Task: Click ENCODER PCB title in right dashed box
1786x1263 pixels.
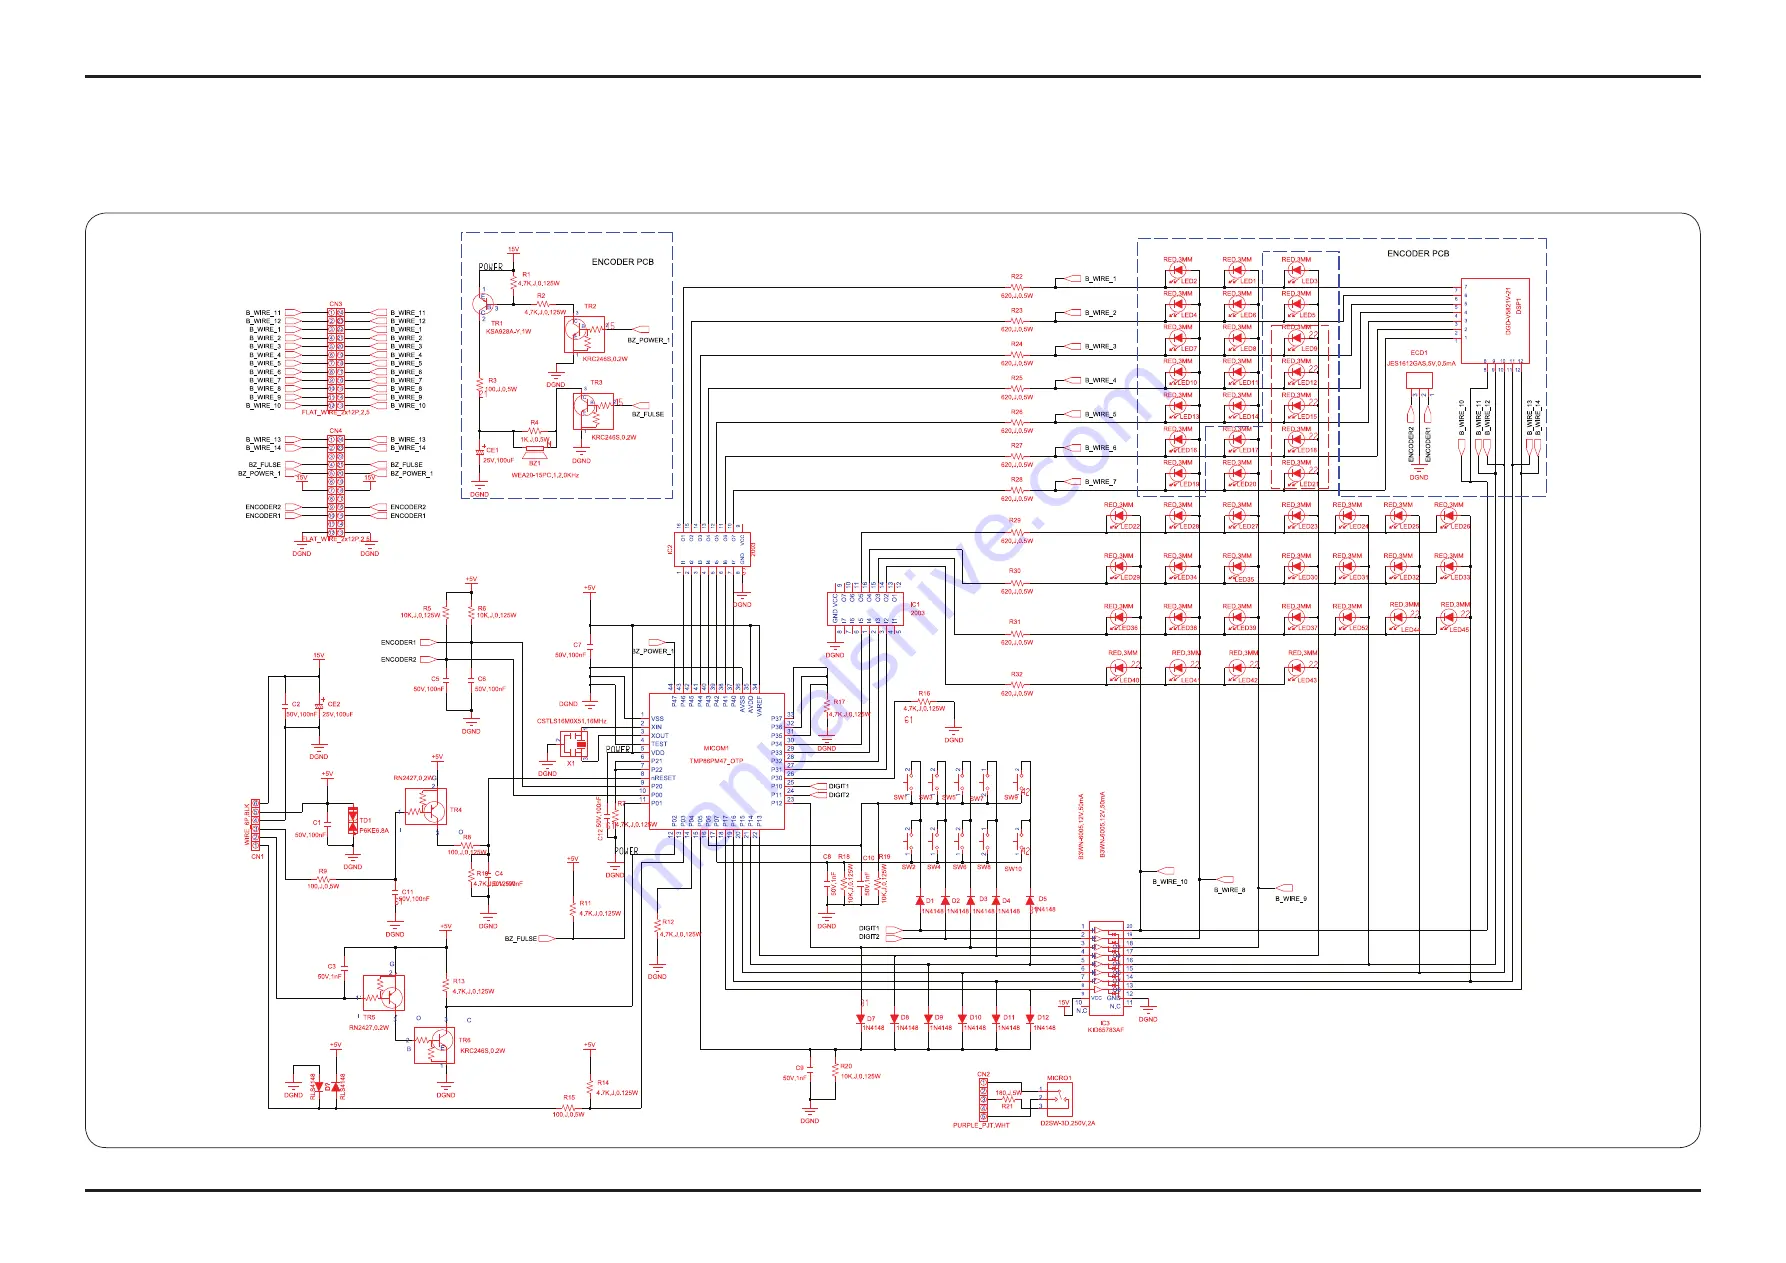Action: (x=1417, y=253)
